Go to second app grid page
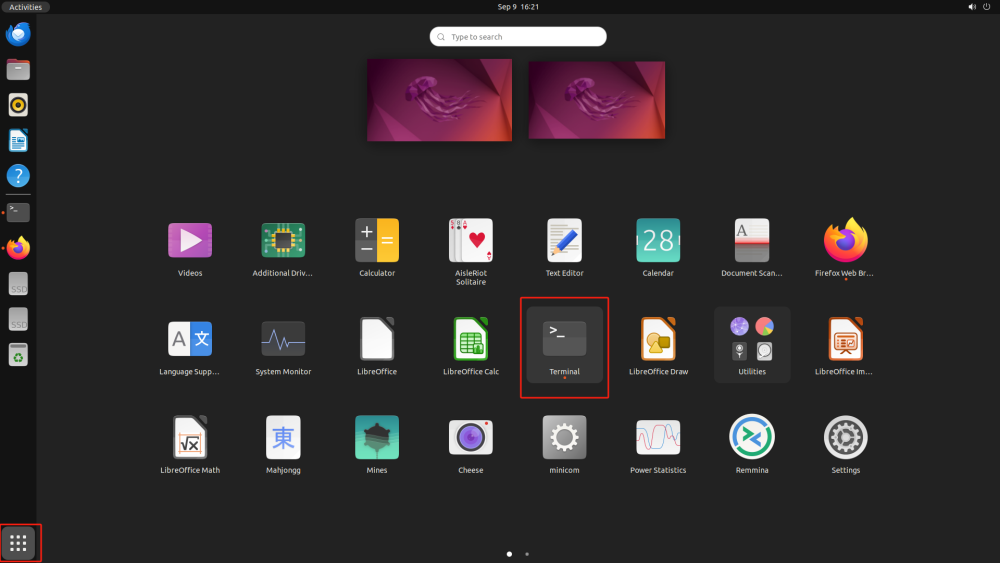This screenshot has width=1000, height=563. point(527,553)
